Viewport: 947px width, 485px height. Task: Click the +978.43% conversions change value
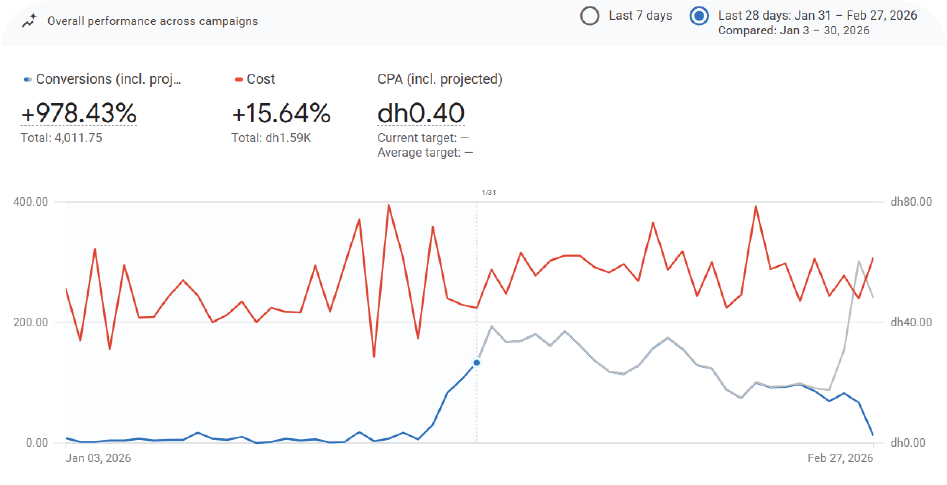click(x=78, y=113)
